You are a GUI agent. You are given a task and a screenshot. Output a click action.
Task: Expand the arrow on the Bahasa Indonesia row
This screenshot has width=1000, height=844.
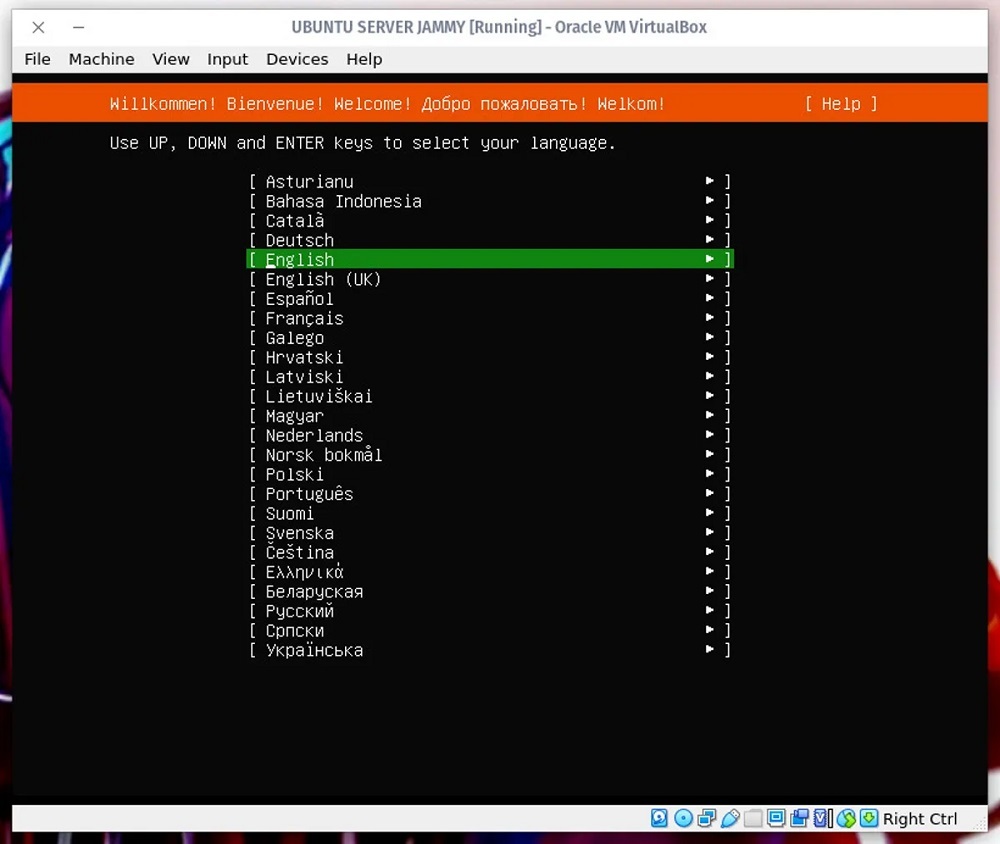point(710,200)
